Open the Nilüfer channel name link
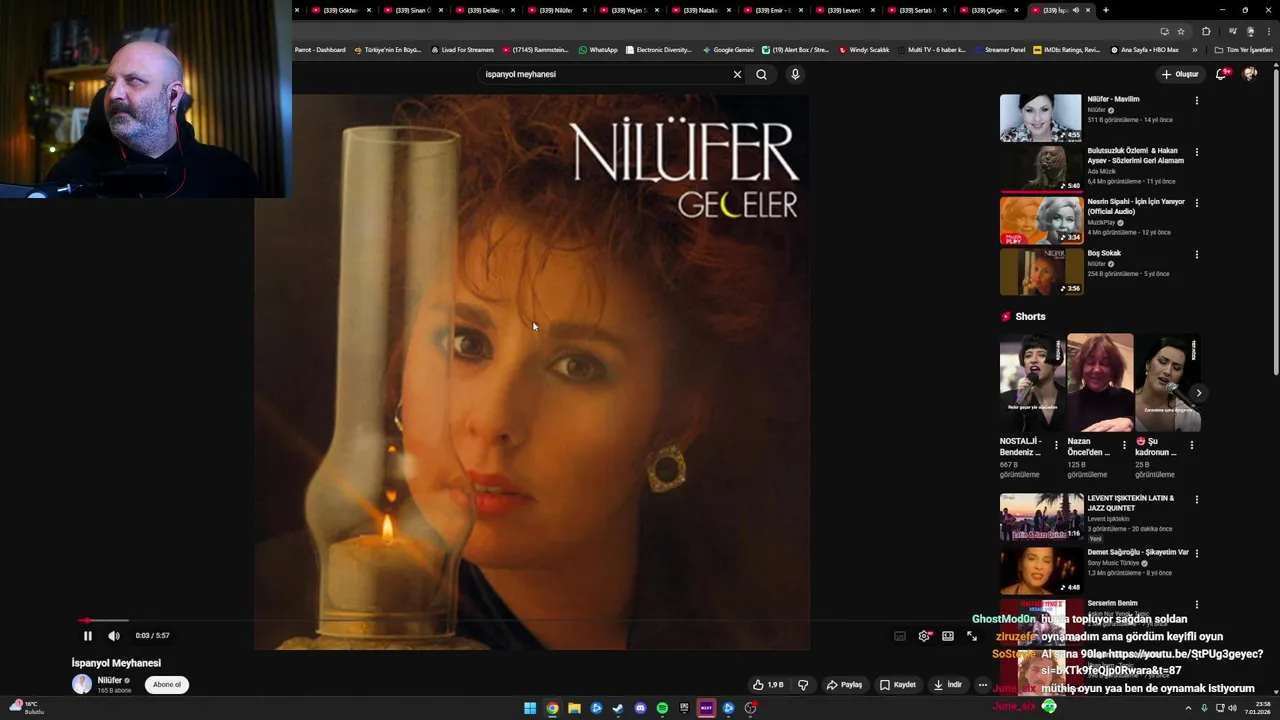The height and width of the screenshot is (720, 1280). [109, 680]
